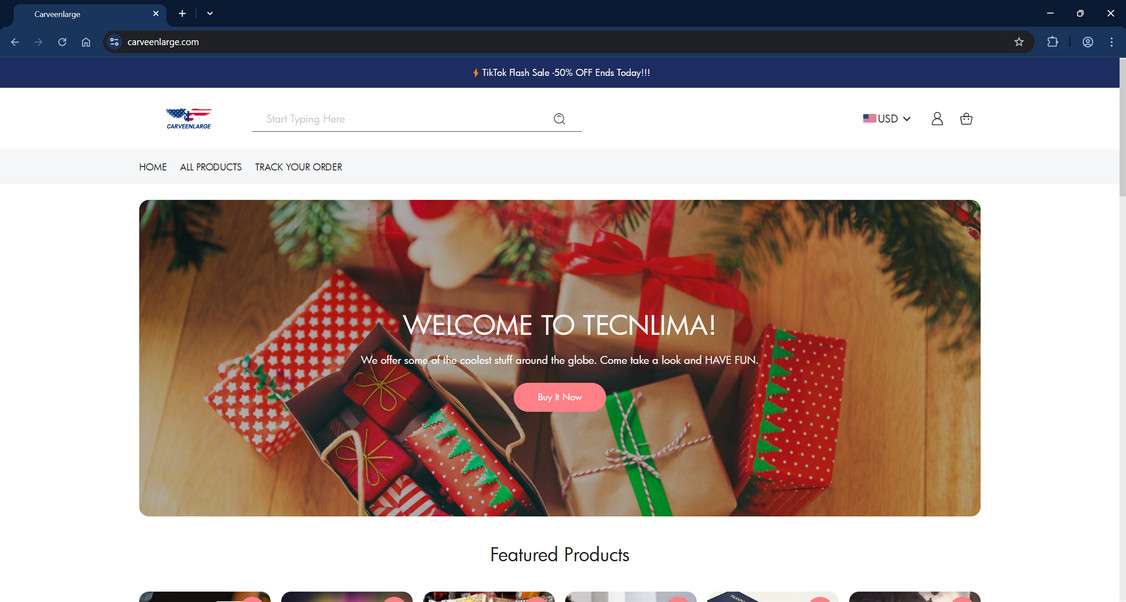Screen dimensions: 1126x602
Task: Click the search magnifier icon
Action: (559, 119)
